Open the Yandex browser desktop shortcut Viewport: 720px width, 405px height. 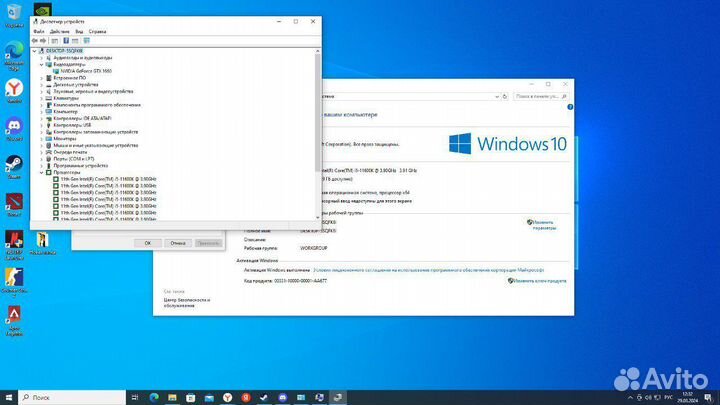(14, 91)
